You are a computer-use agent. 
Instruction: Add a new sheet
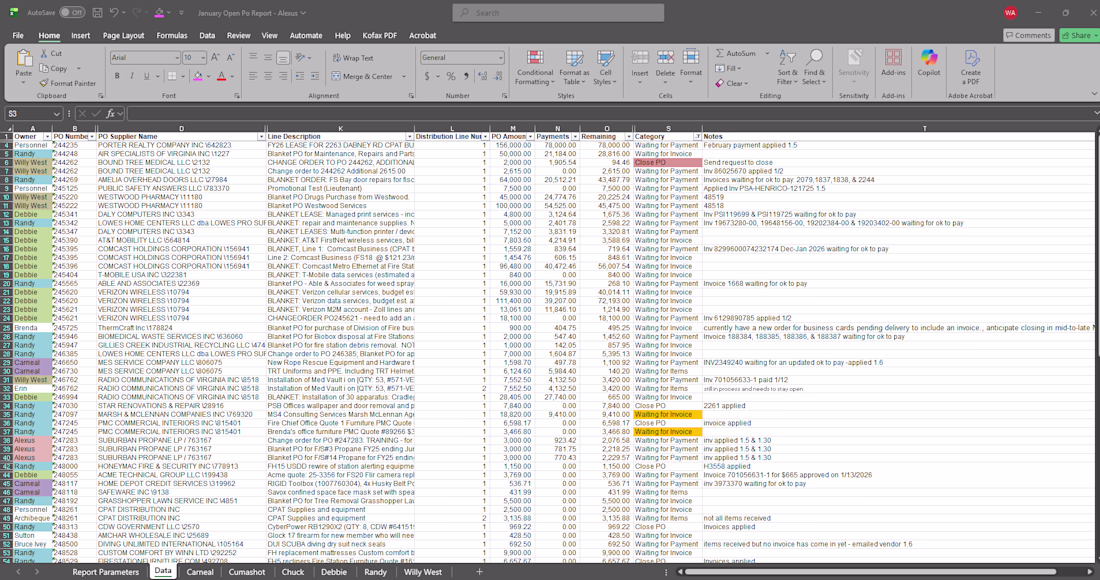(479, 572)
